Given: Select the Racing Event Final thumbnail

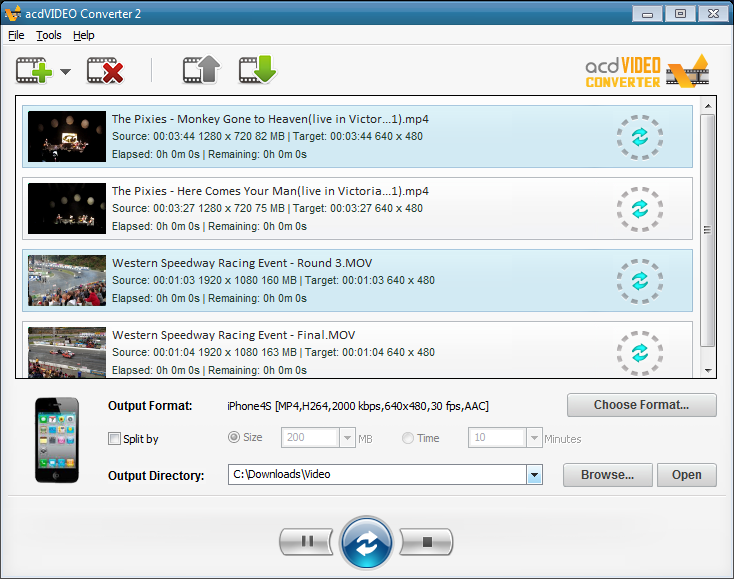Looking at the screenshot, I should (67, 352).
